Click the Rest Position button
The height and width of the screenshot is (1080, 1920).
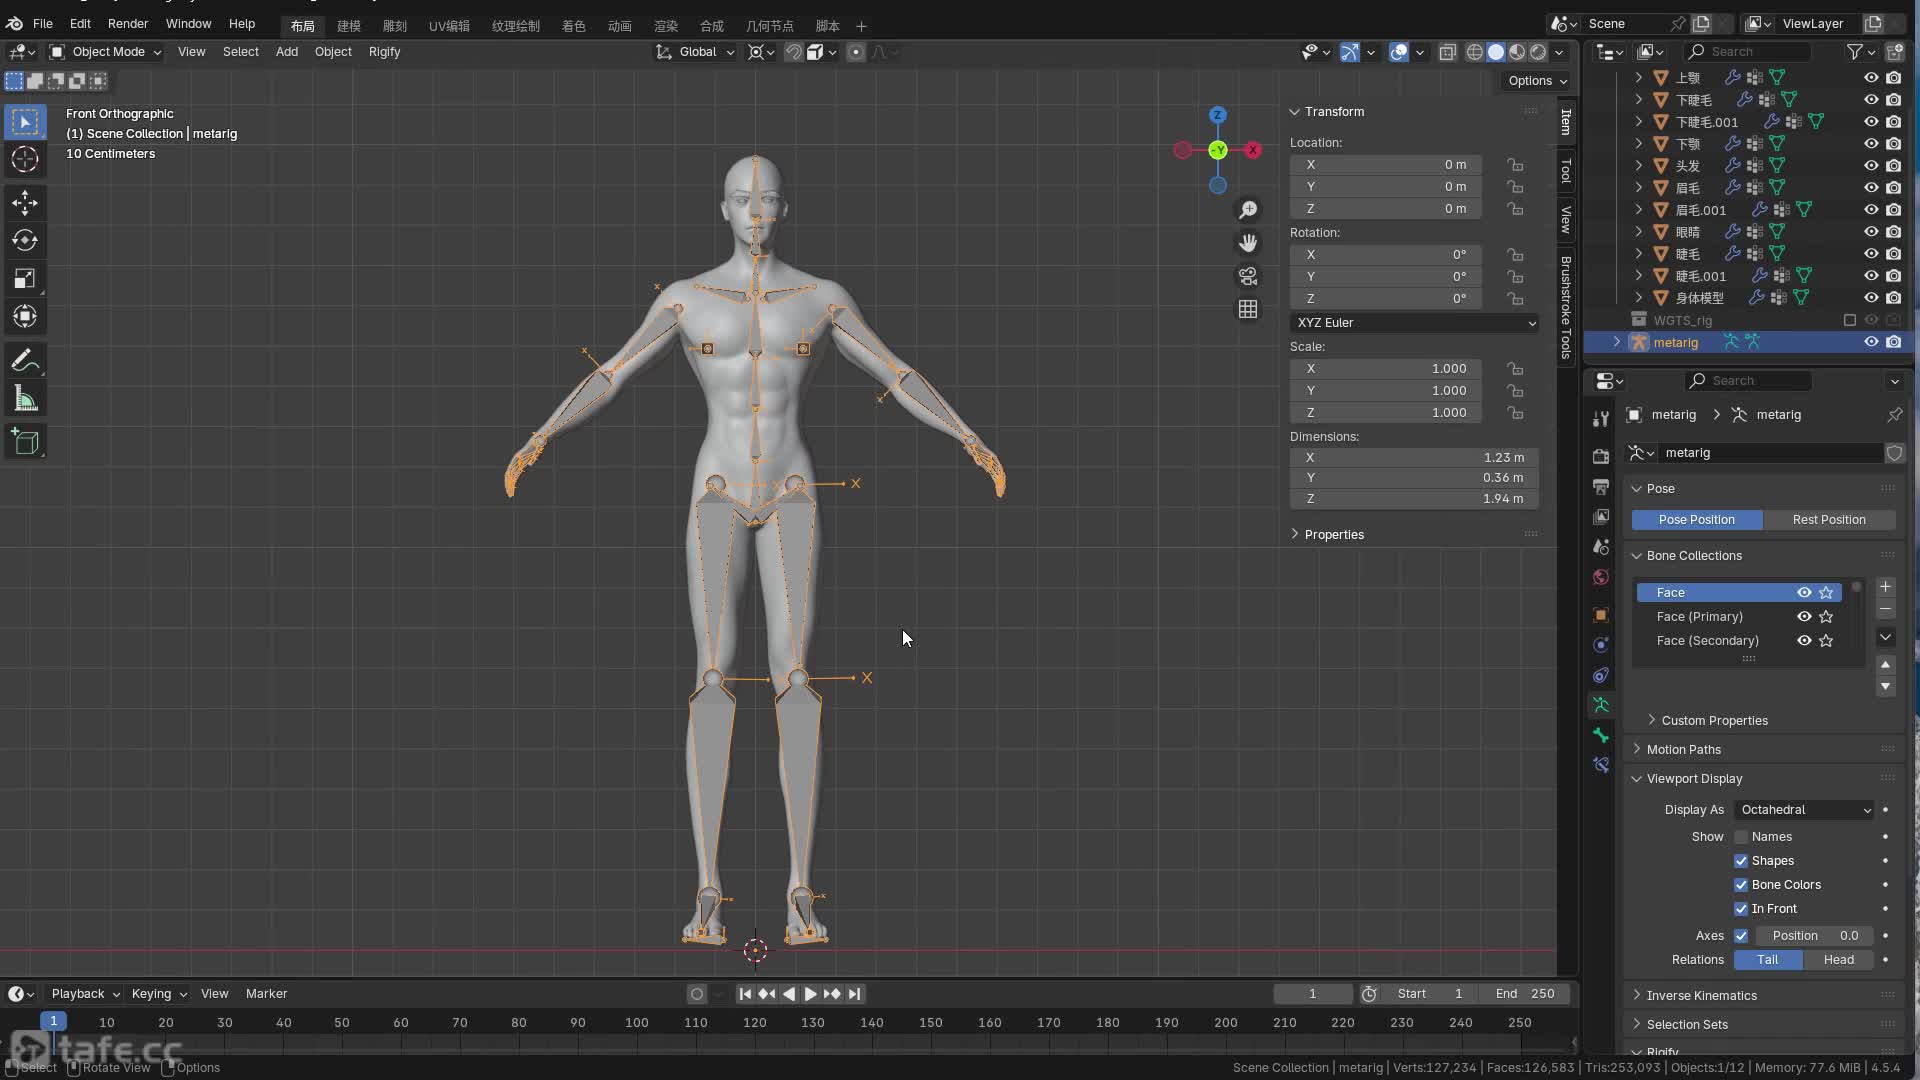(x=1828, y=520)
